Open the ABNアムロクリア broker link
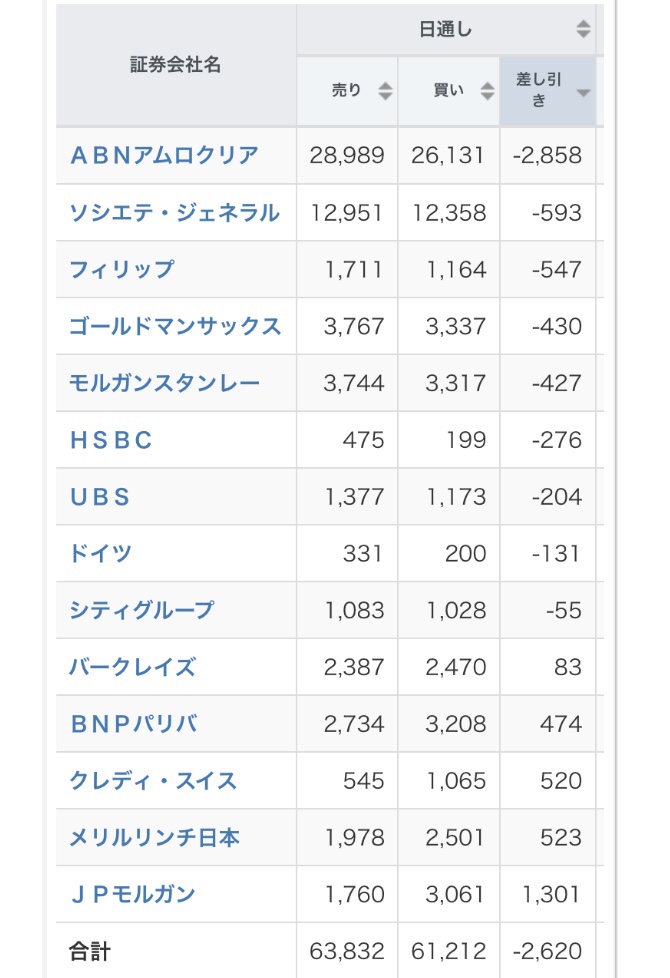The width and height of the screenshot is (670, 978). (164, 155)
